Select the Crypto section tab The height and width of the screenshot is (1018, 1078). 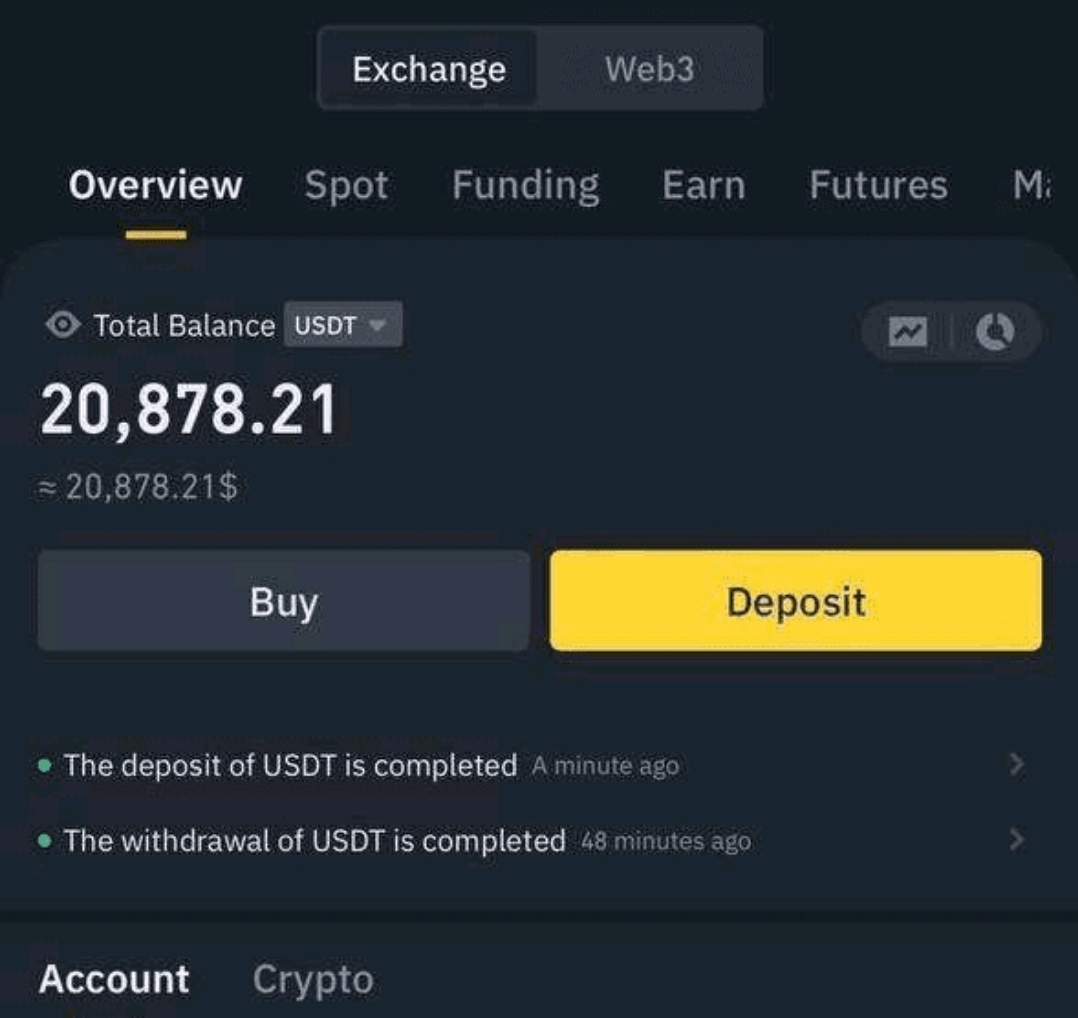pyautogui.click(x=314, y=980)
